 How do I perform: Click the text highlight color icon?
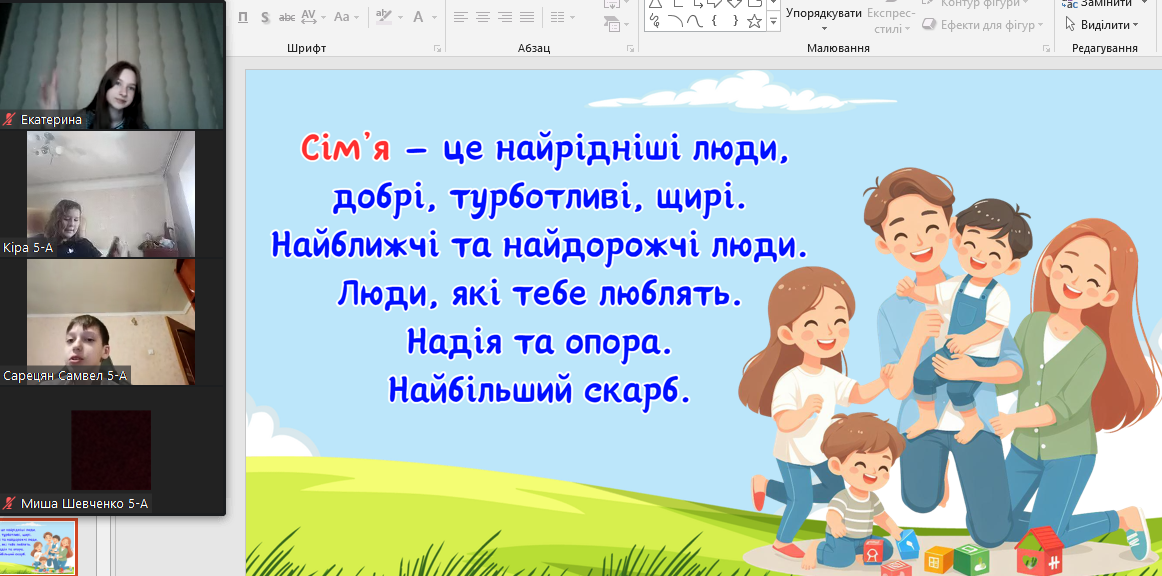click(x=385, y=17)
